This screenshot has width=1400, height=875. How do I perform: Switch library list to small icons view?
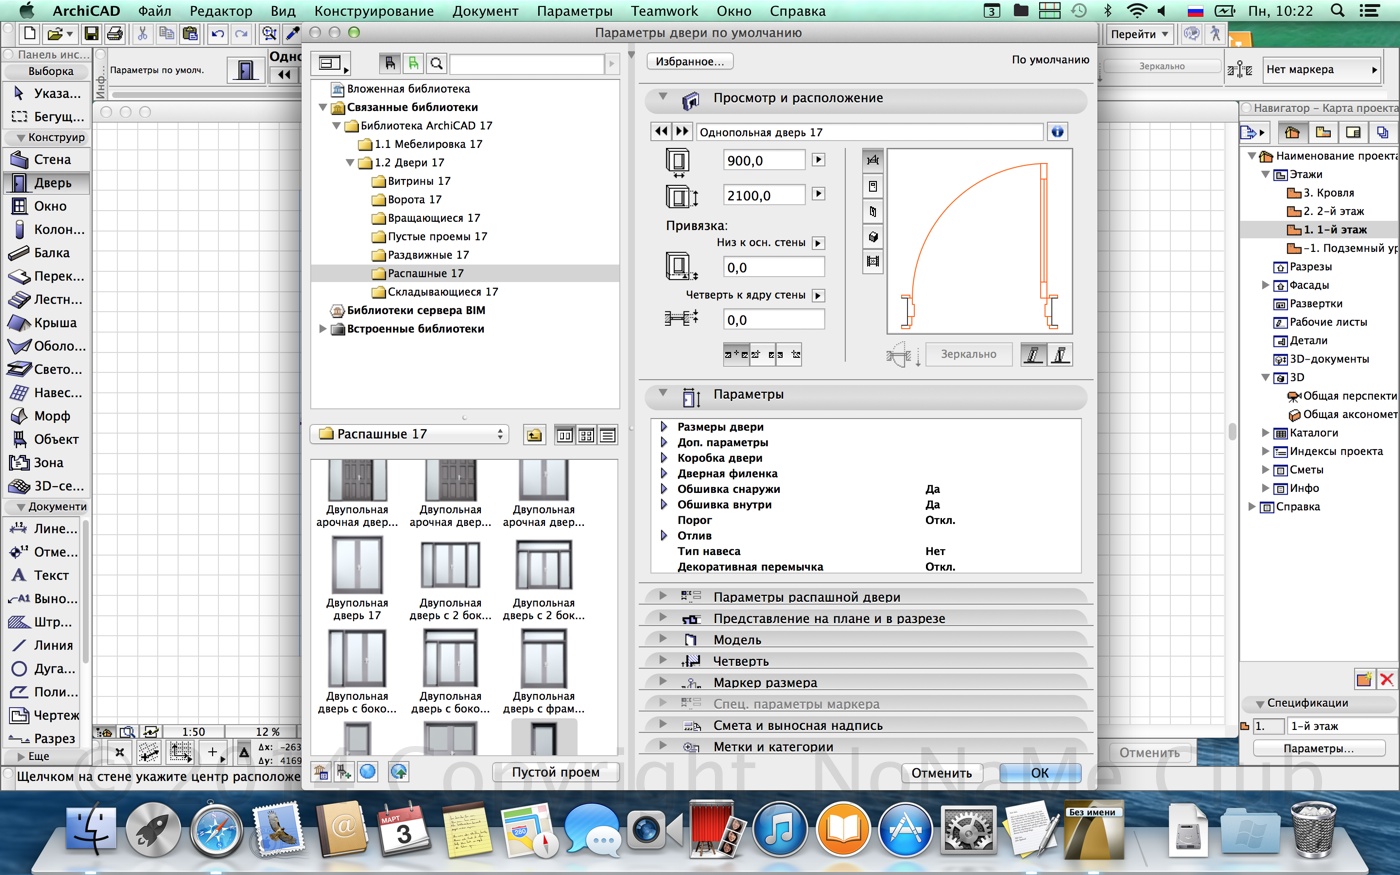point(586,435)
